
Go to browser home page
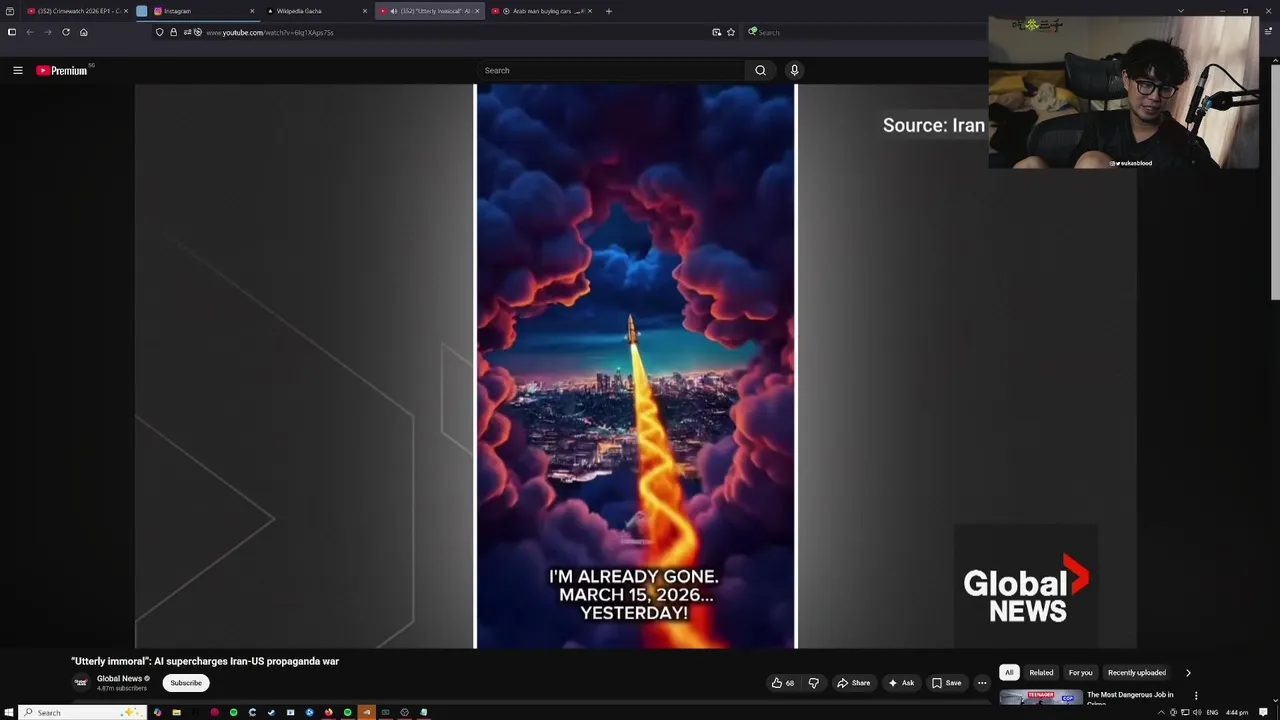tap(83, 32)
